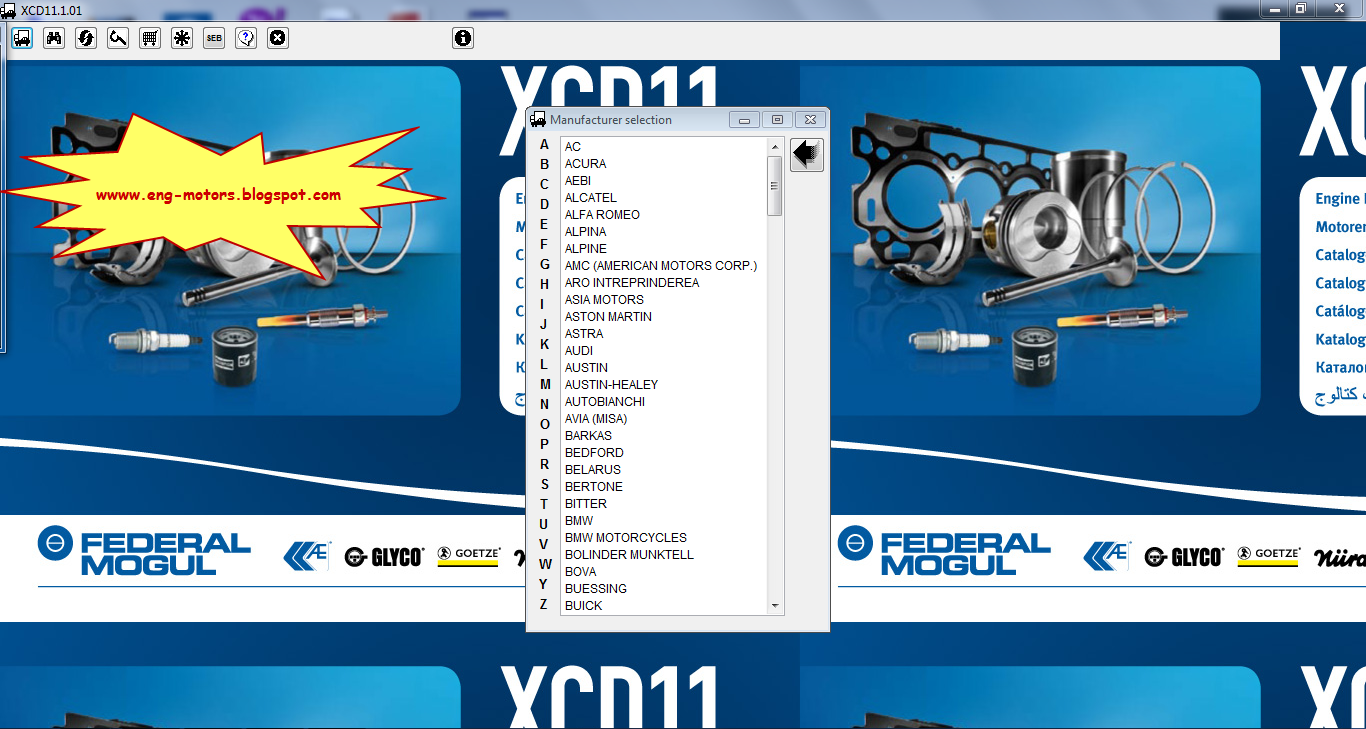
Task: Select the snowflake icon on the toolbar
Action: 181,38
